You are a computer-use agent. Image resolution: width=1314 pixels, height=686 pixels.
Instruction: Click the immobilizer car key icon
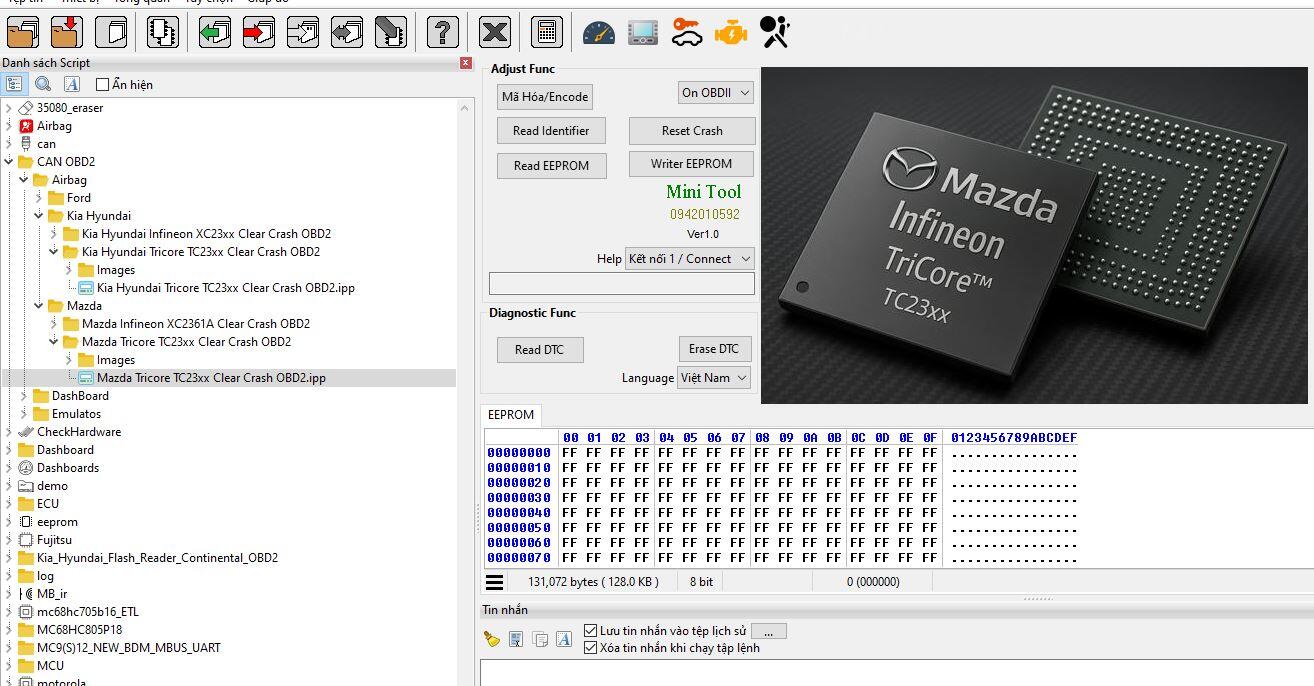[x=687, y=32]
